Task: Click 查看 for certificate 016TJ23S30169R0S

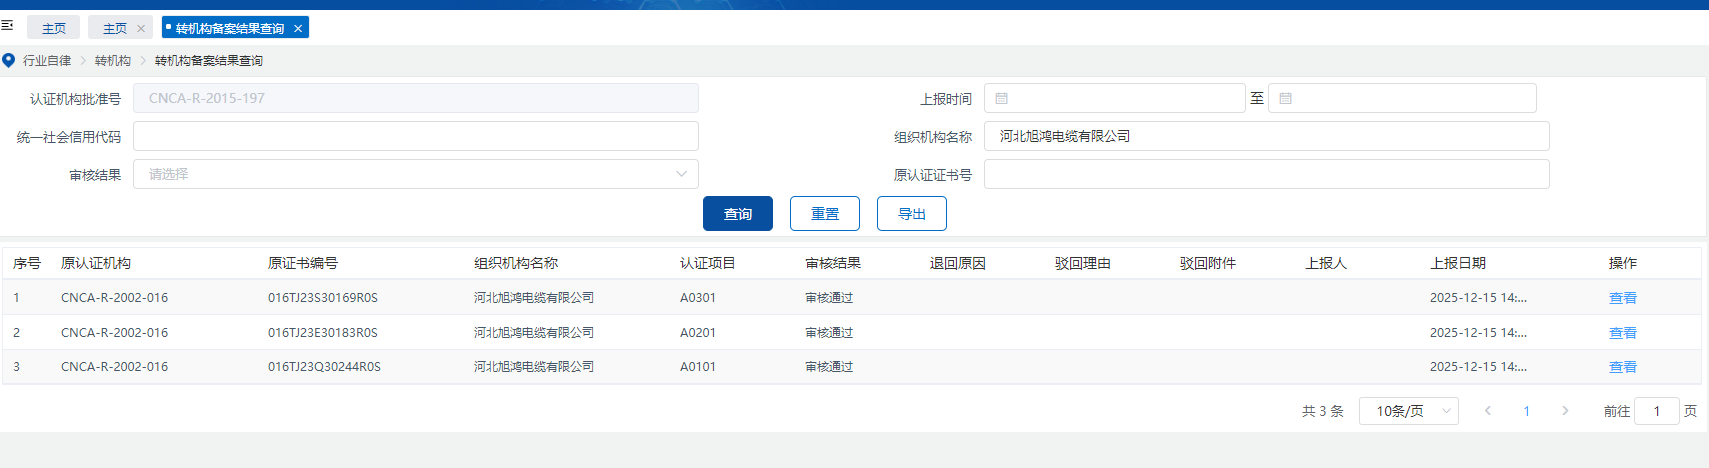Action: [1622, 298]
